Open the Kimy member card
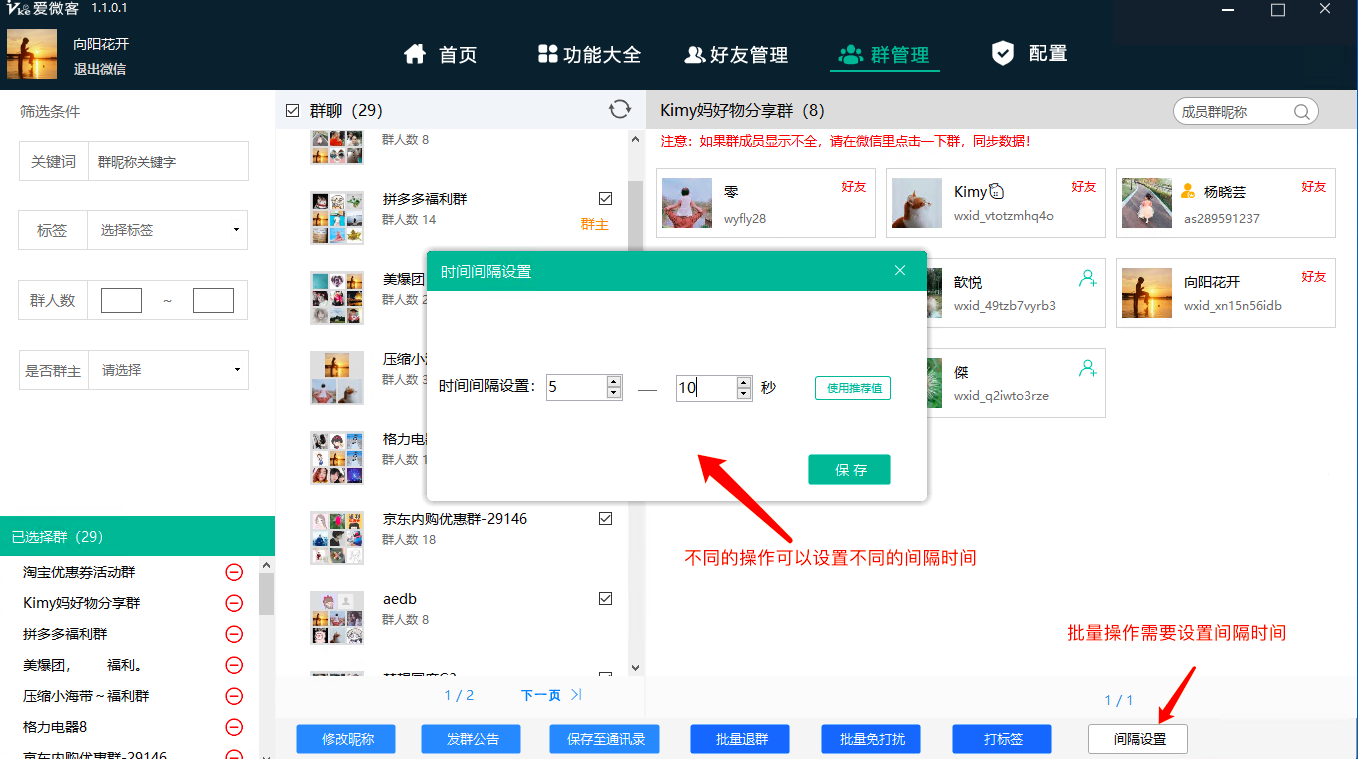Screen dimensions: 1358x759 (996, 203)
